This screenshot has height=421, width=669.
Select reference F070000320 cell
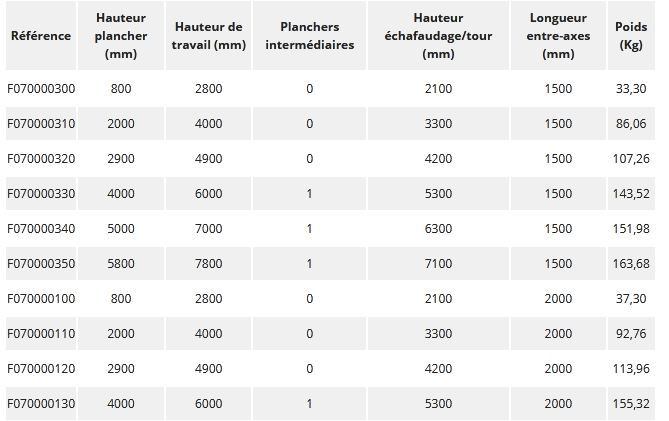coord(41,159)
